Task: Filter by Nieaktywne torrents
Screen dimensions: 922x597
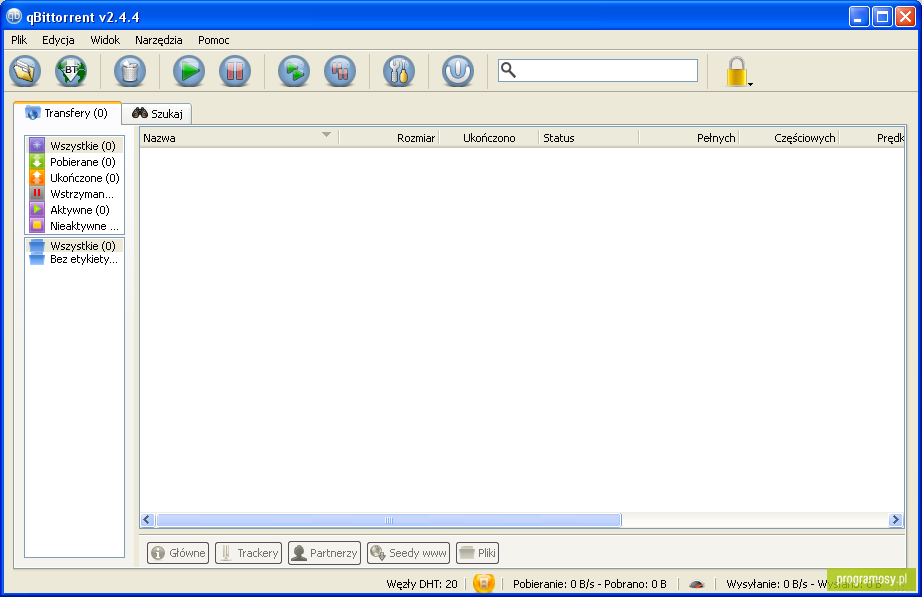Action: pyautogui.click(x=75, y=226)
